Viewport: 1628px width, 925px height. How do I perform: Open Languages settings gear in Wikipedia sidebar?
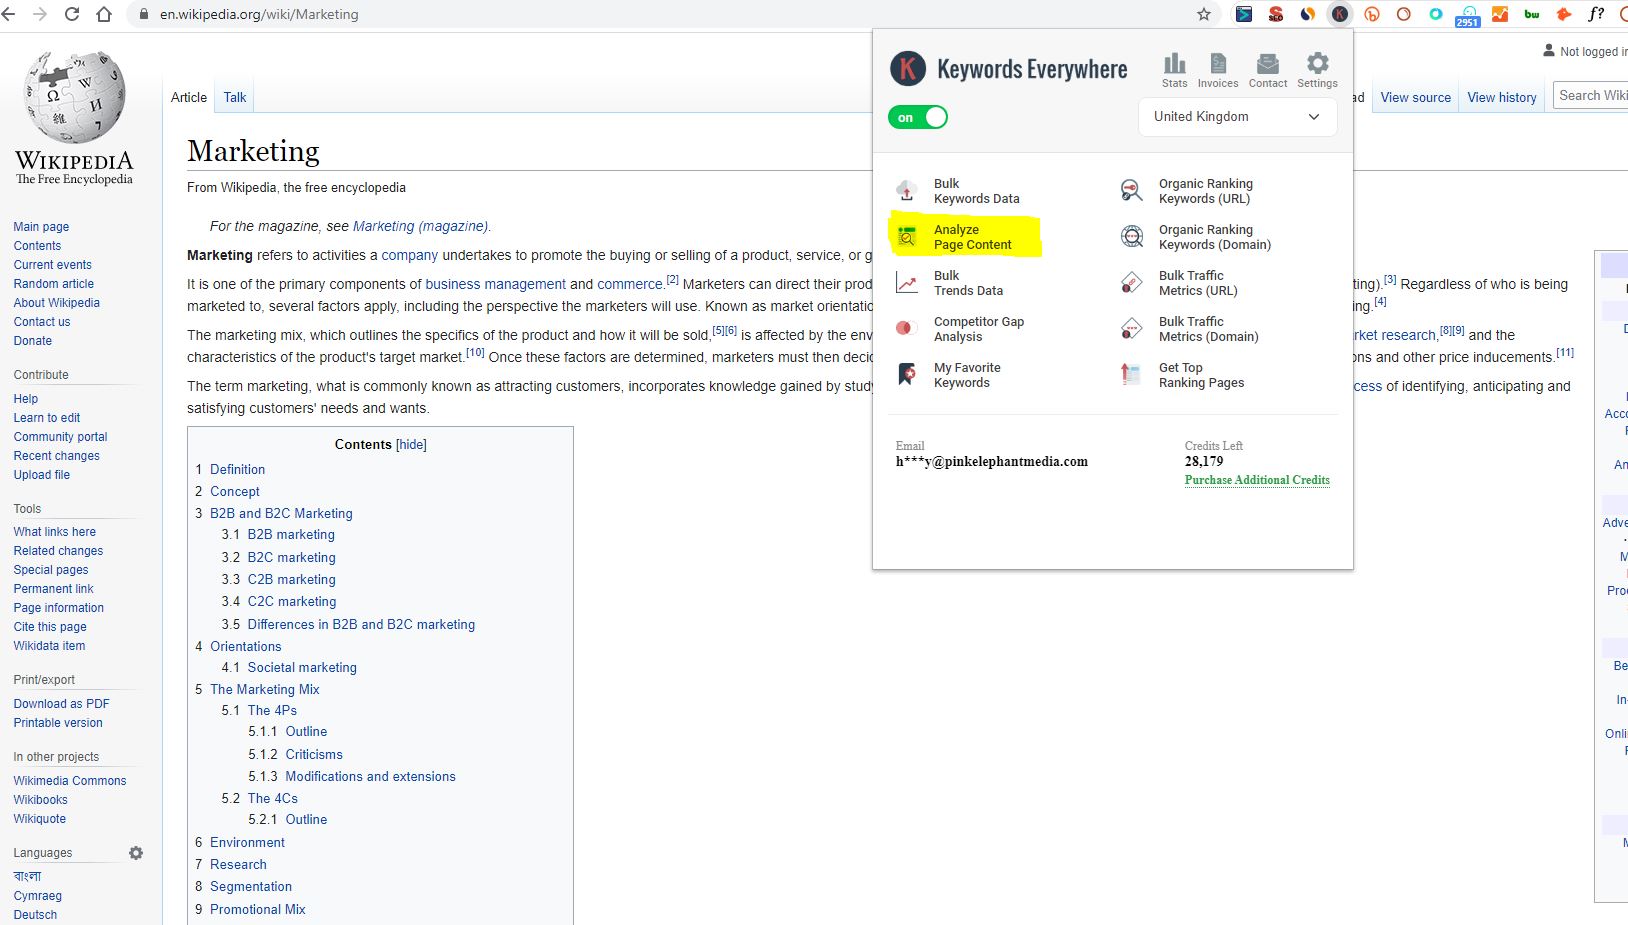coord(136,853)
